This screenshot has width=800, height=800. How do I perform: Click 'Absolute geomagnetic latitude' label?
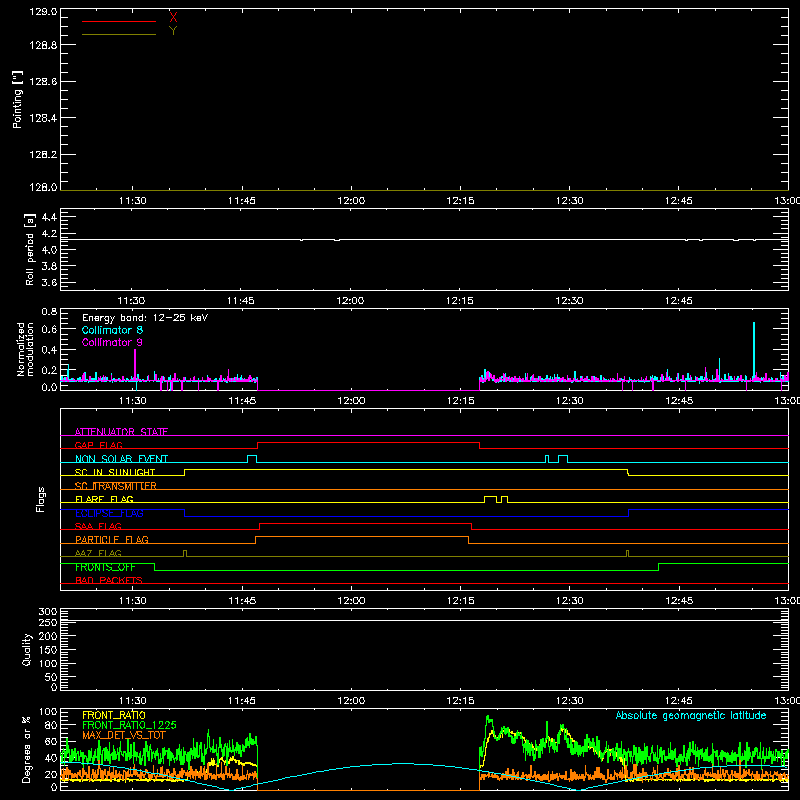[x=691, y=716]
